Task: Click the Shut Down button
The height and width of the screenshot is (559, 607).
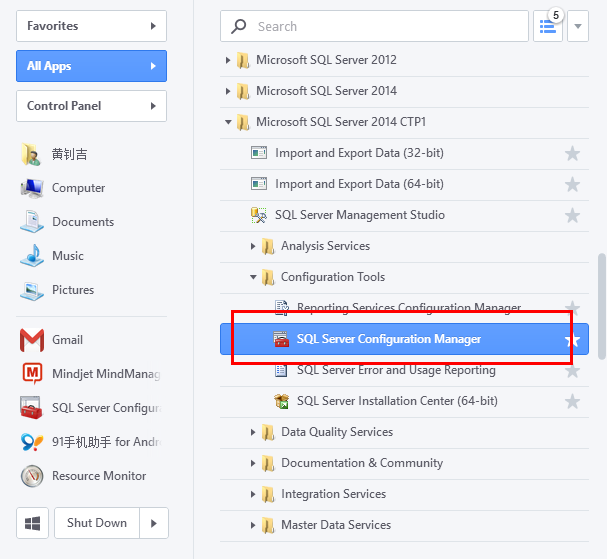Action: [x=97, y=523]
